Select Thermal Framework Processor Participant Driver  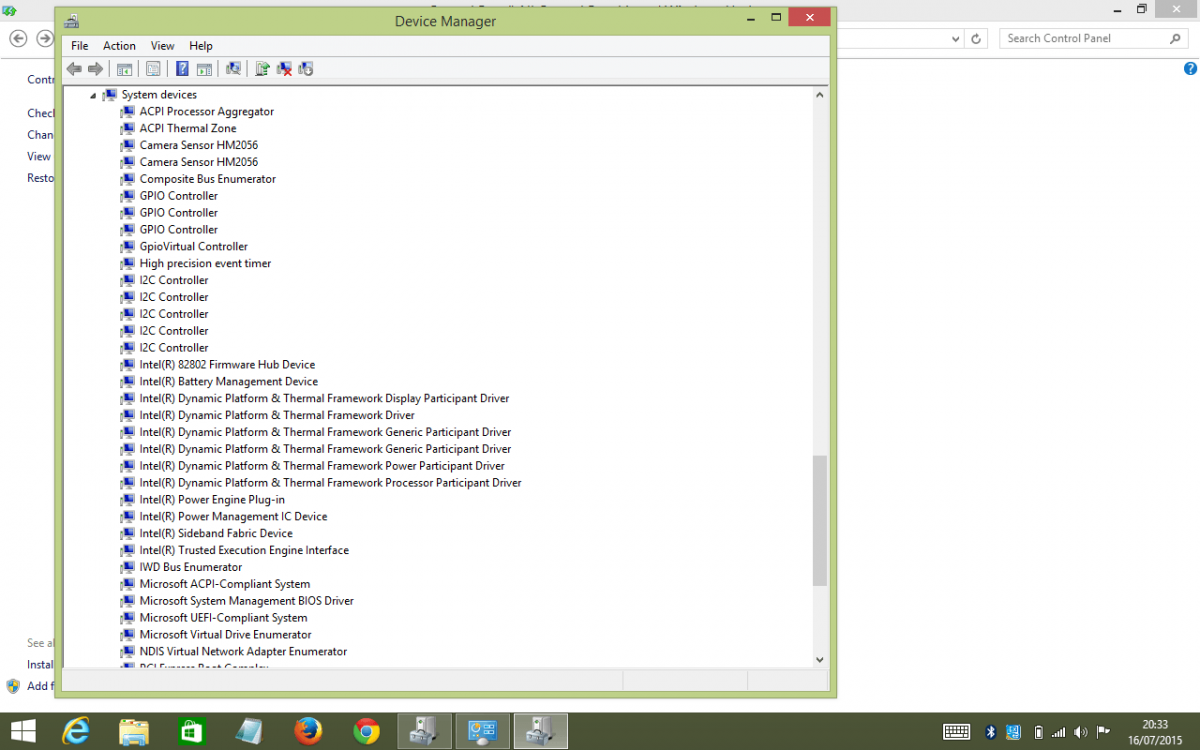pos(330,483)
